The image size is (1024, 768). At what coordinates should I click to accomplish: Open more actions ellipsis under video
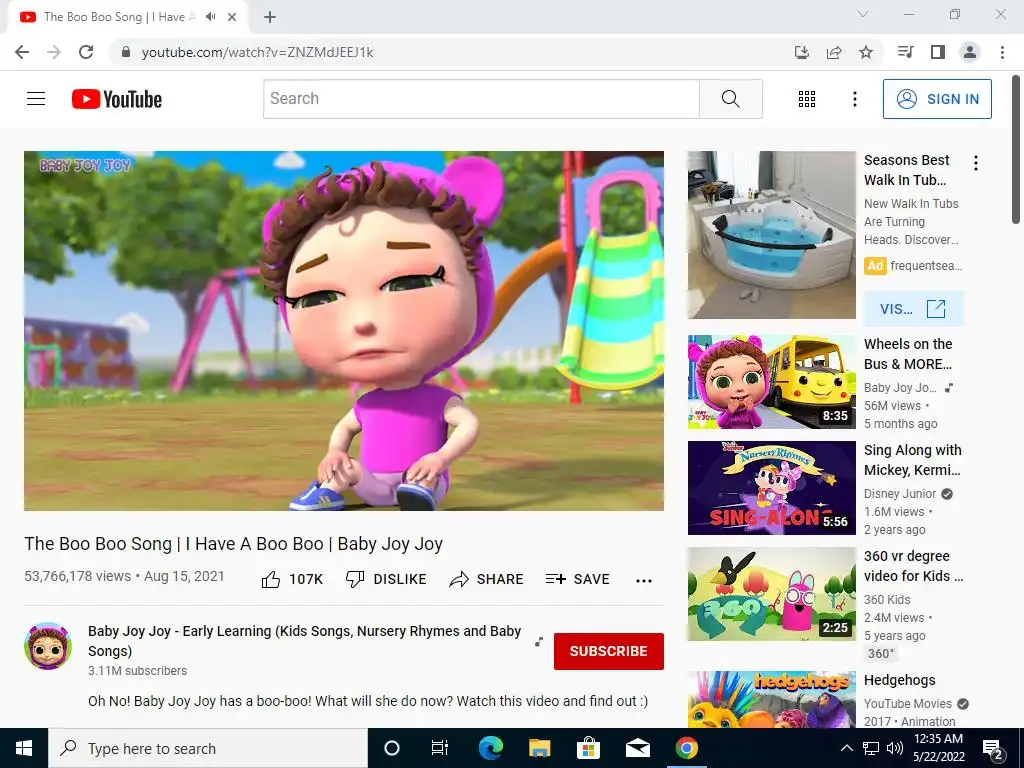coord(644,580)
